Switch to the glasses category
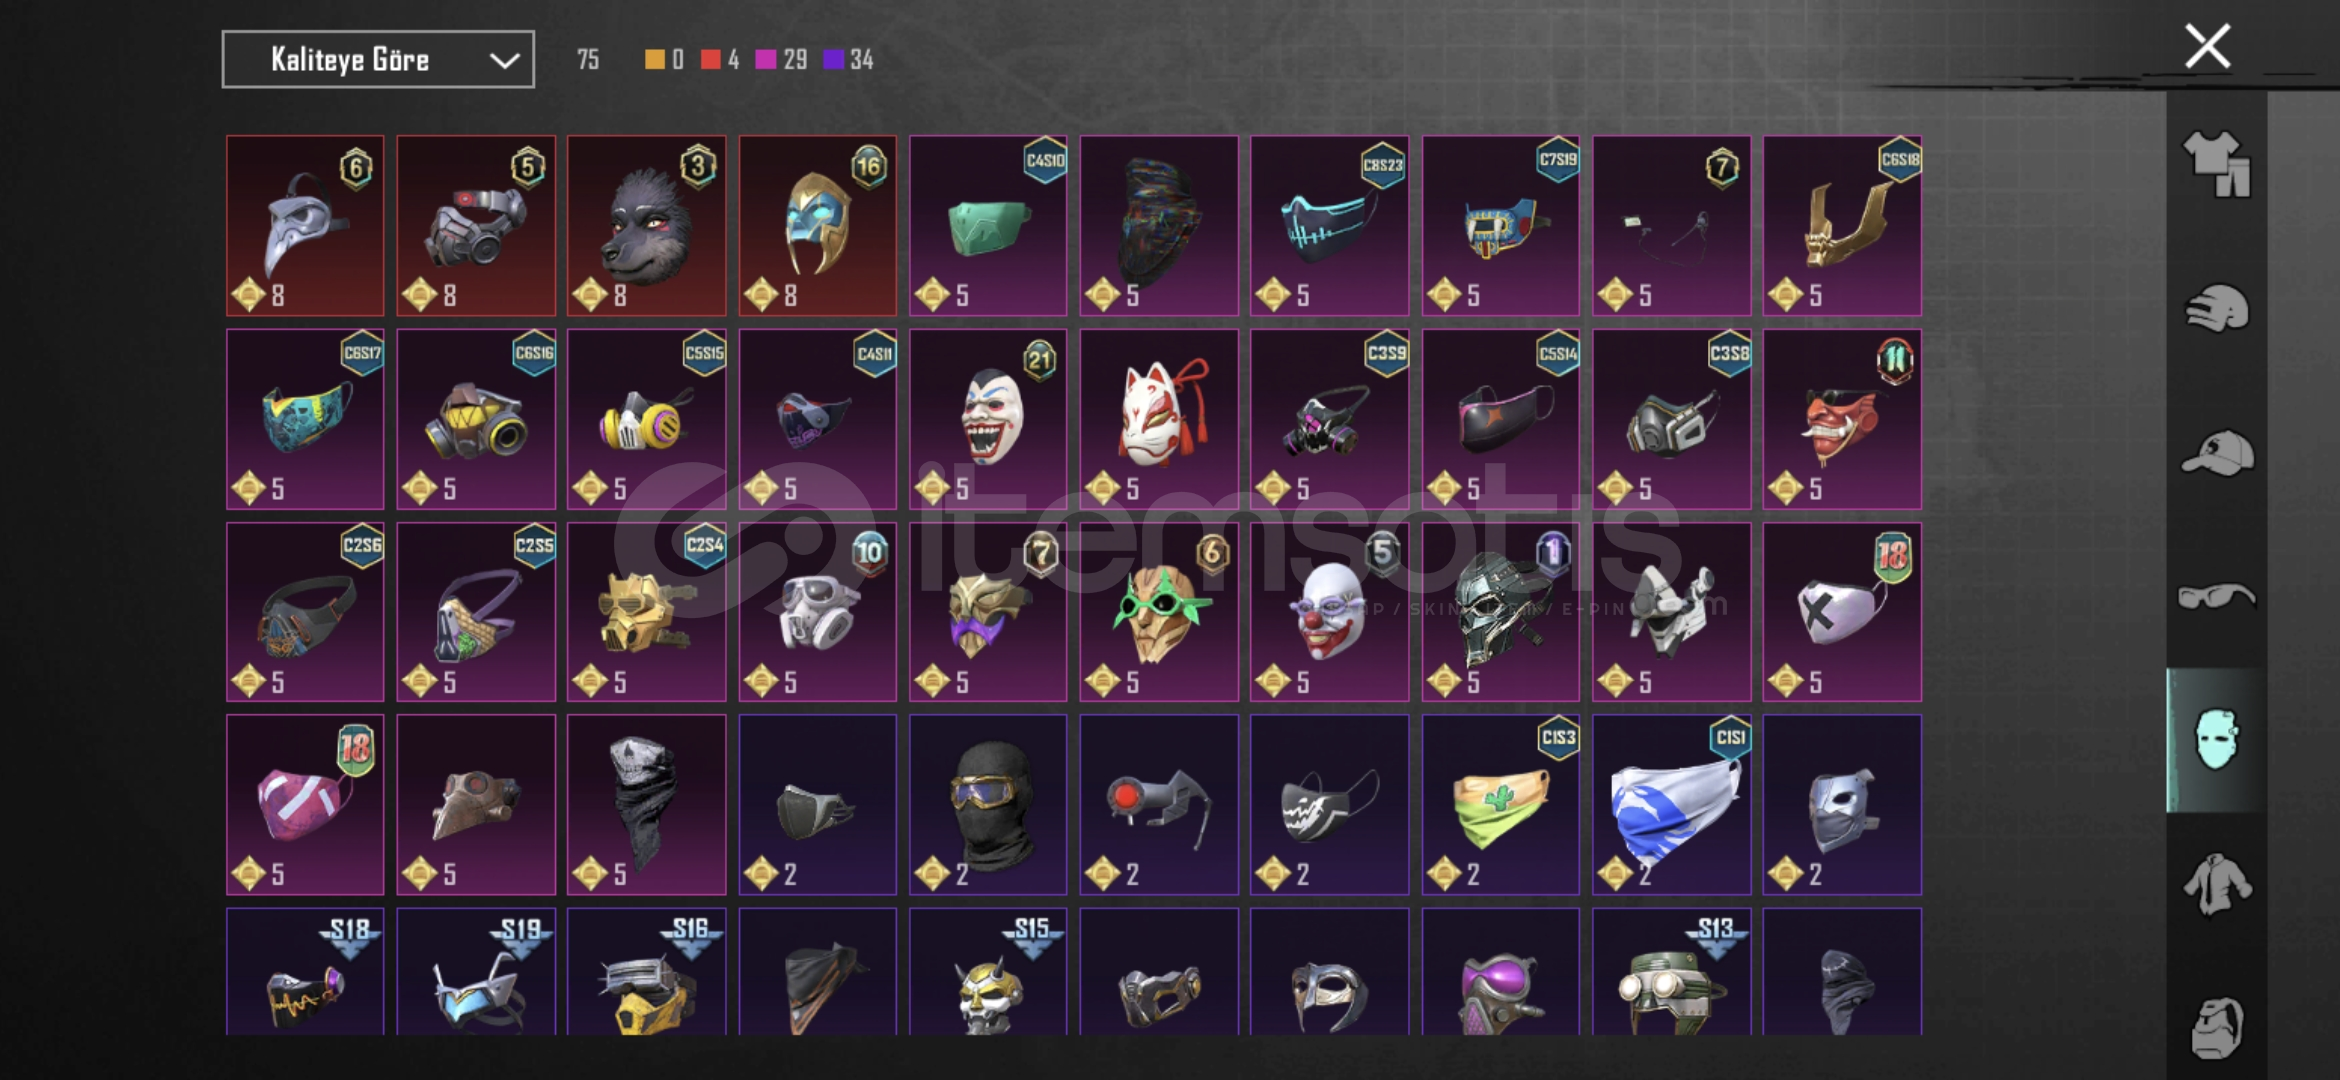The width and height of the screenshot is (2340, 1080). tap(2217, 596)
